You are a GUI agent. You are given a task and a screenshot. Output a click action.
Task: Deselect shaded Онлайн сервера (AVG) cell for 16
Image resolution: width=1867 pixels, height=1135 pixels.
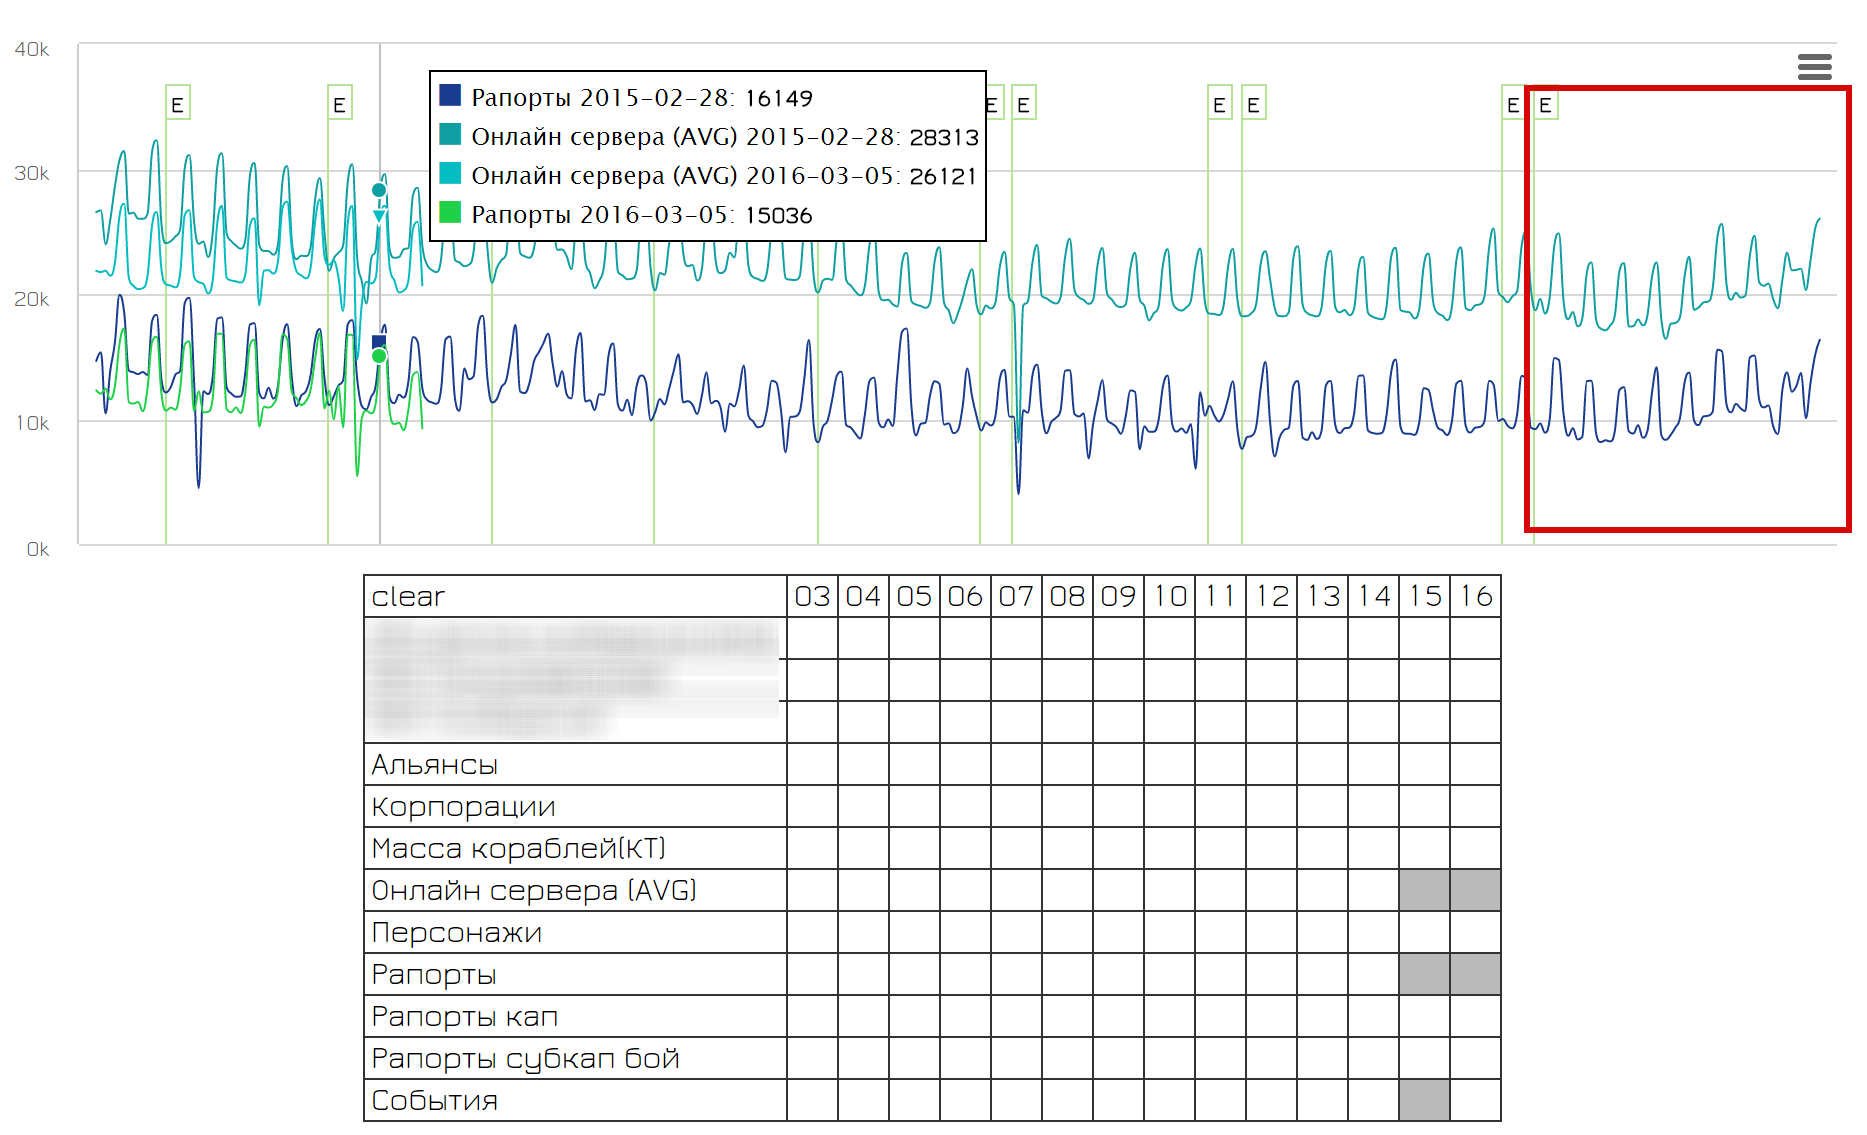click(x=1476, y=890)
